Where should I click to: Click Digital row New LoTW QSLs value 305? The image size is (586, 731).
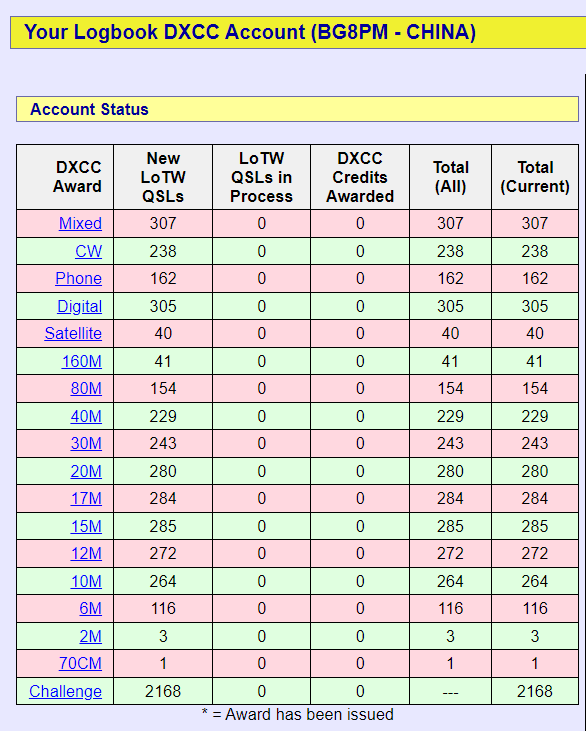pos(163,306)
